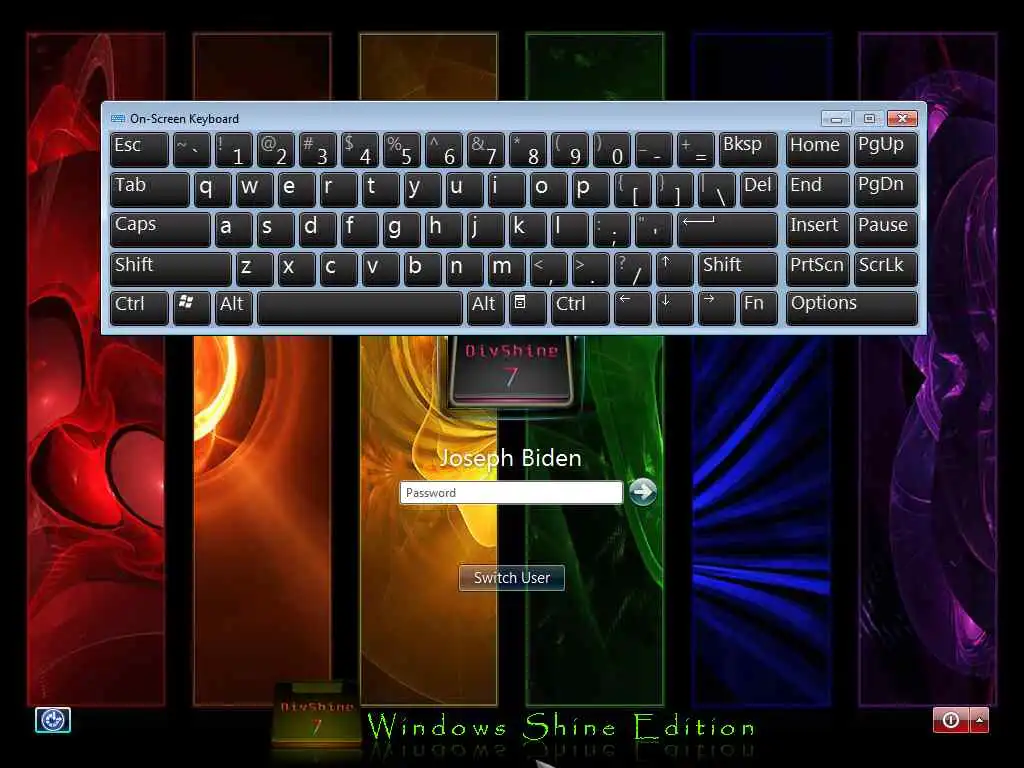Click the minus underscore key

[x=653, y=150]
